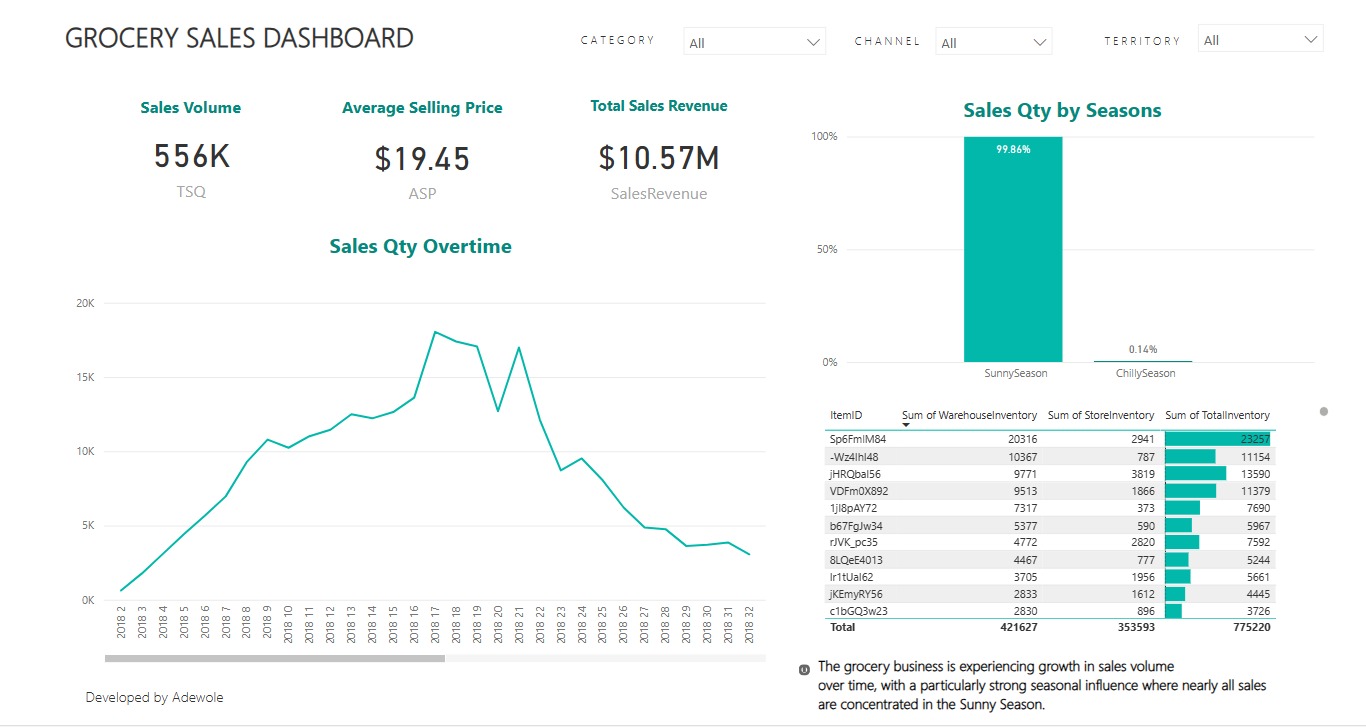
Task: Open the Category filter dropdown
Action: point(812,43)
